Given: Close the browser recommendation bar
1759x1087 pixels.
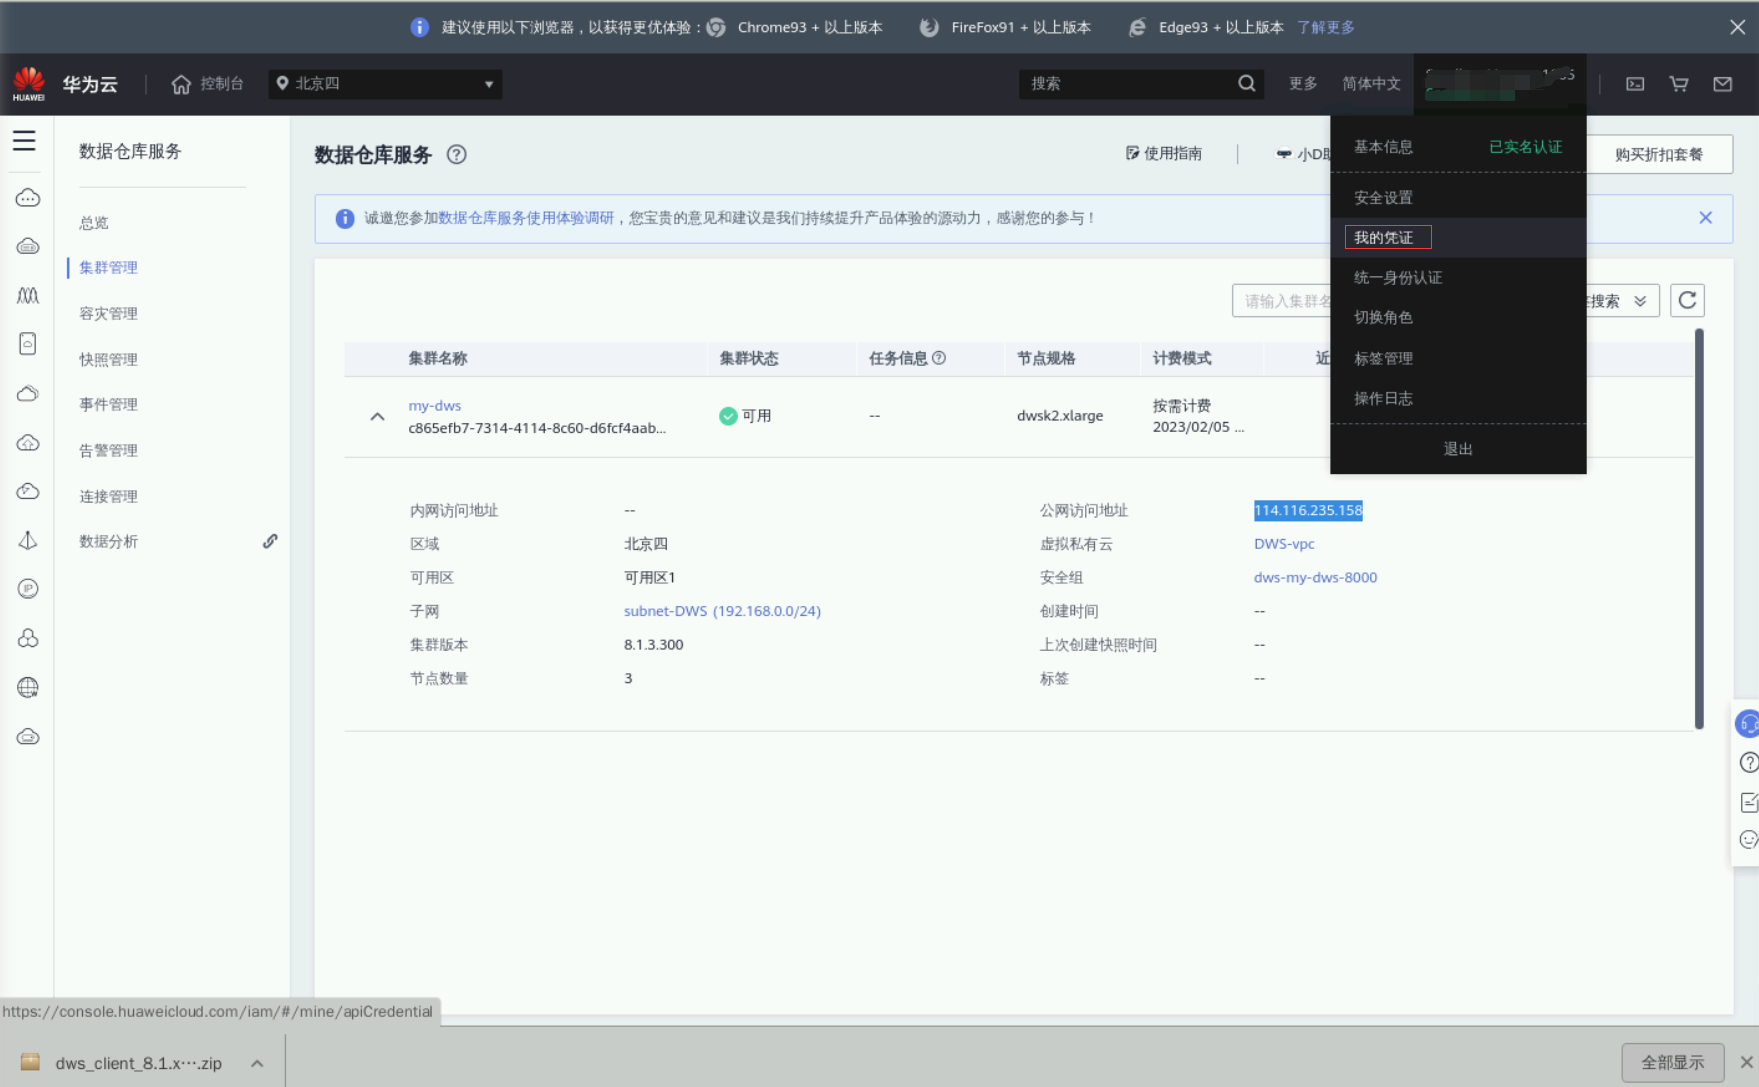Looking at the screenshot, I should [x=1738, y=28].
